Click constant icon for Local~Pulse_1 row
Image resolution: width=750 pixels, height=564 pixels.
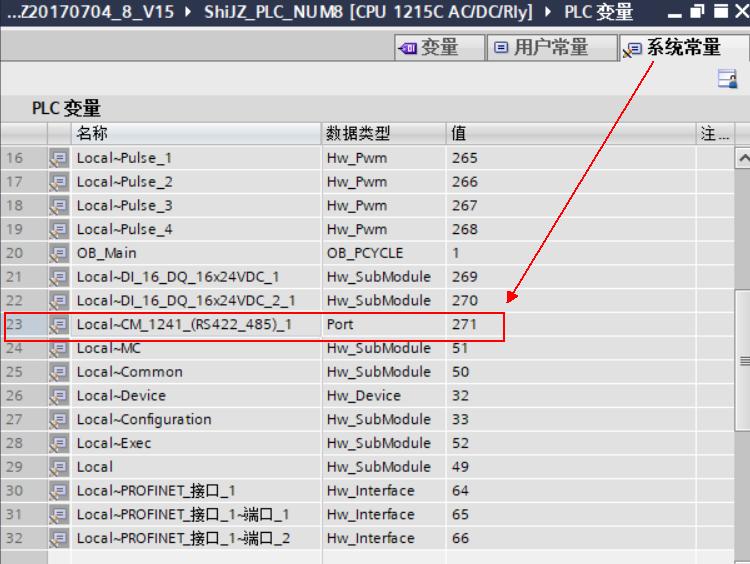[x=59, y=158]
